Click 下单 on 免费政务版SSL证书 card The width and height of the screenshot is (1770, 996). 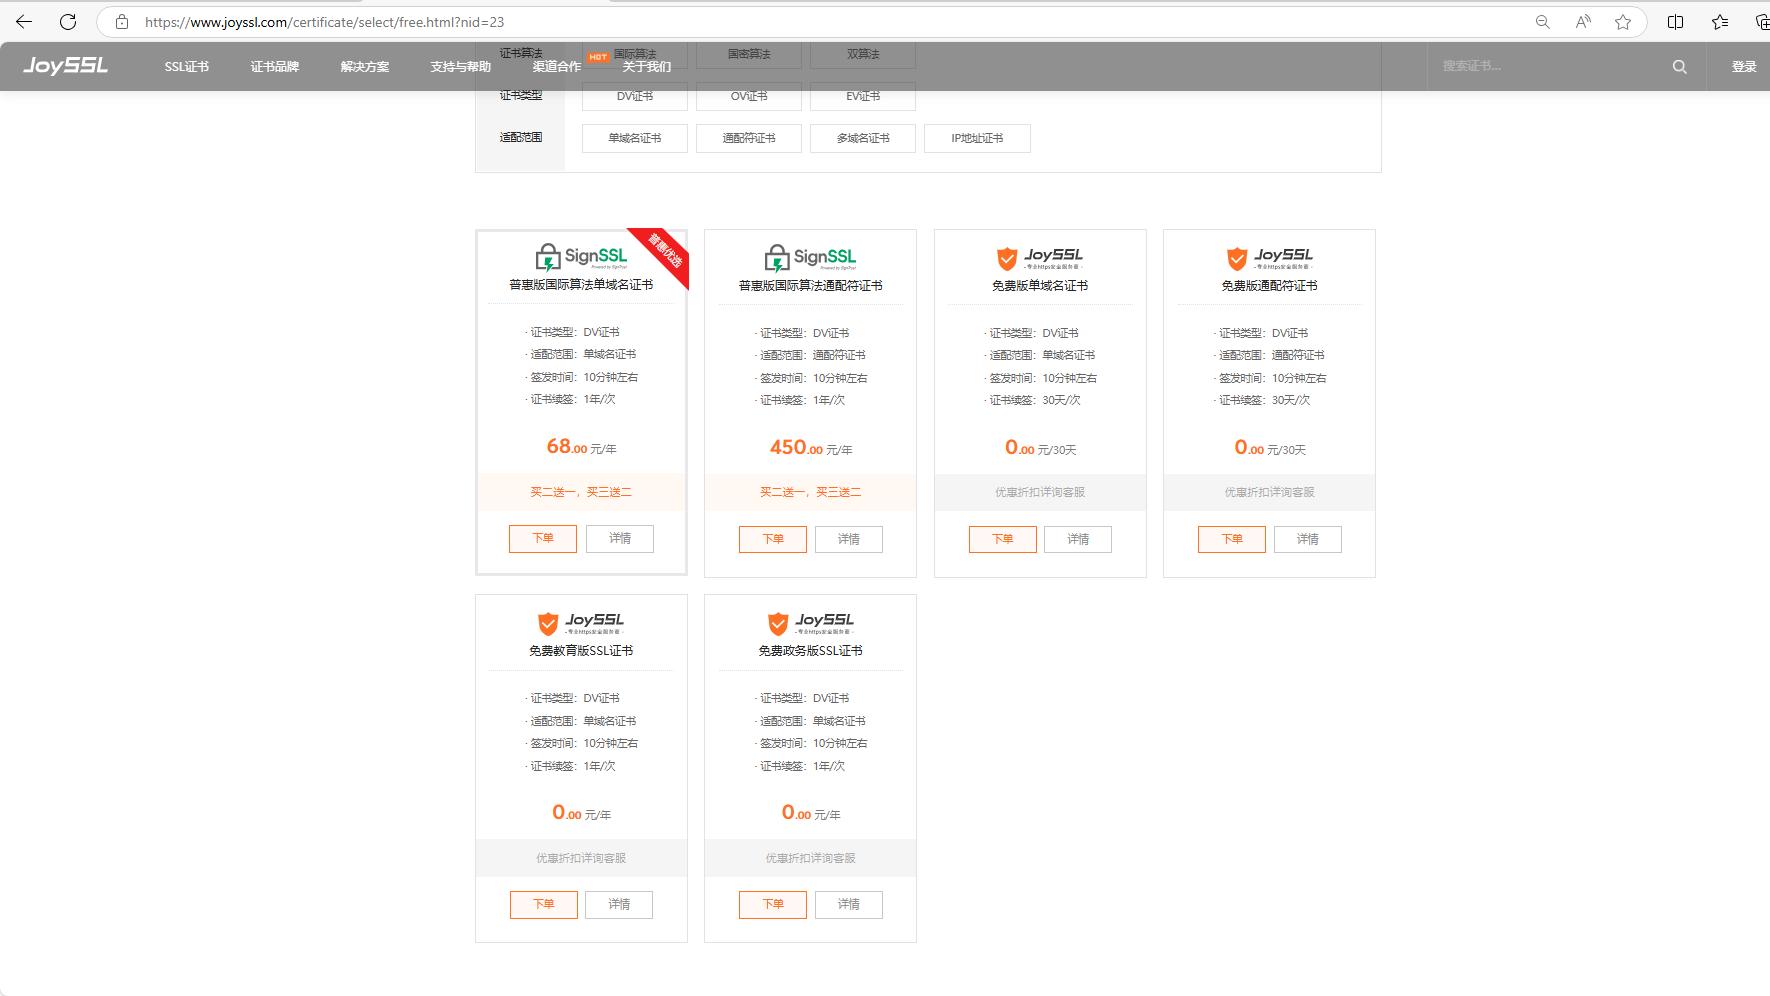[773, 904]
